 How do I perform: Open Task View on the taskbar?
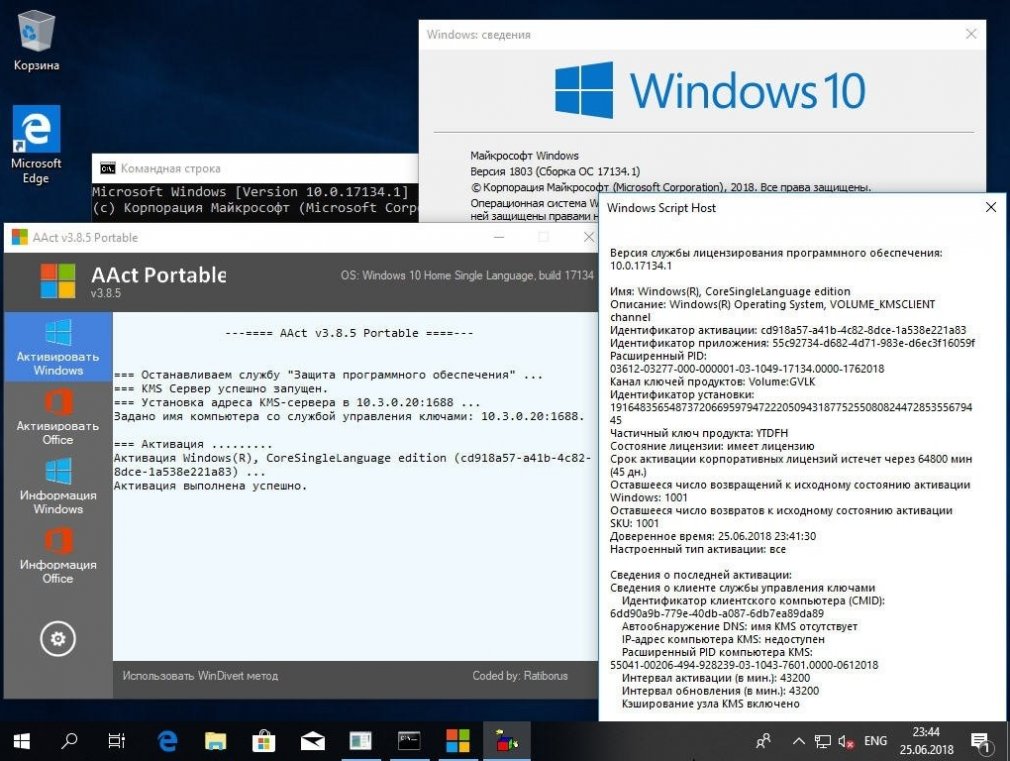(x=117, y=741)
